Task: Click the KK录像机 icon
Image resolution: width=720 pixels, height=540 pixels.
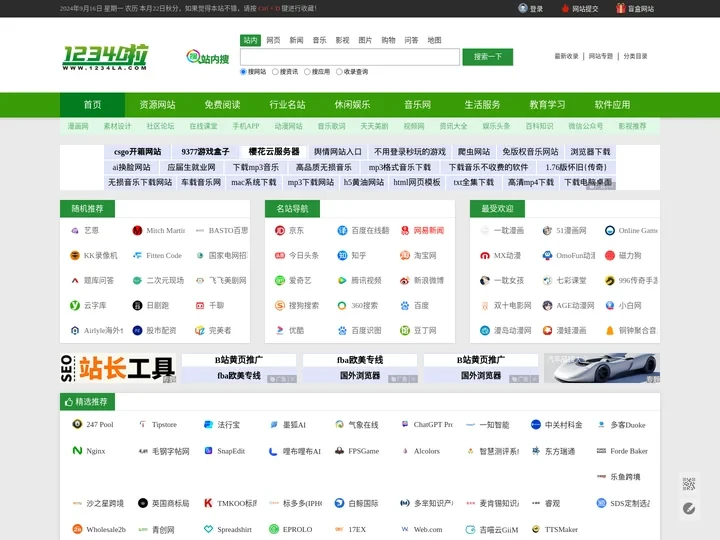Action: 75,255
